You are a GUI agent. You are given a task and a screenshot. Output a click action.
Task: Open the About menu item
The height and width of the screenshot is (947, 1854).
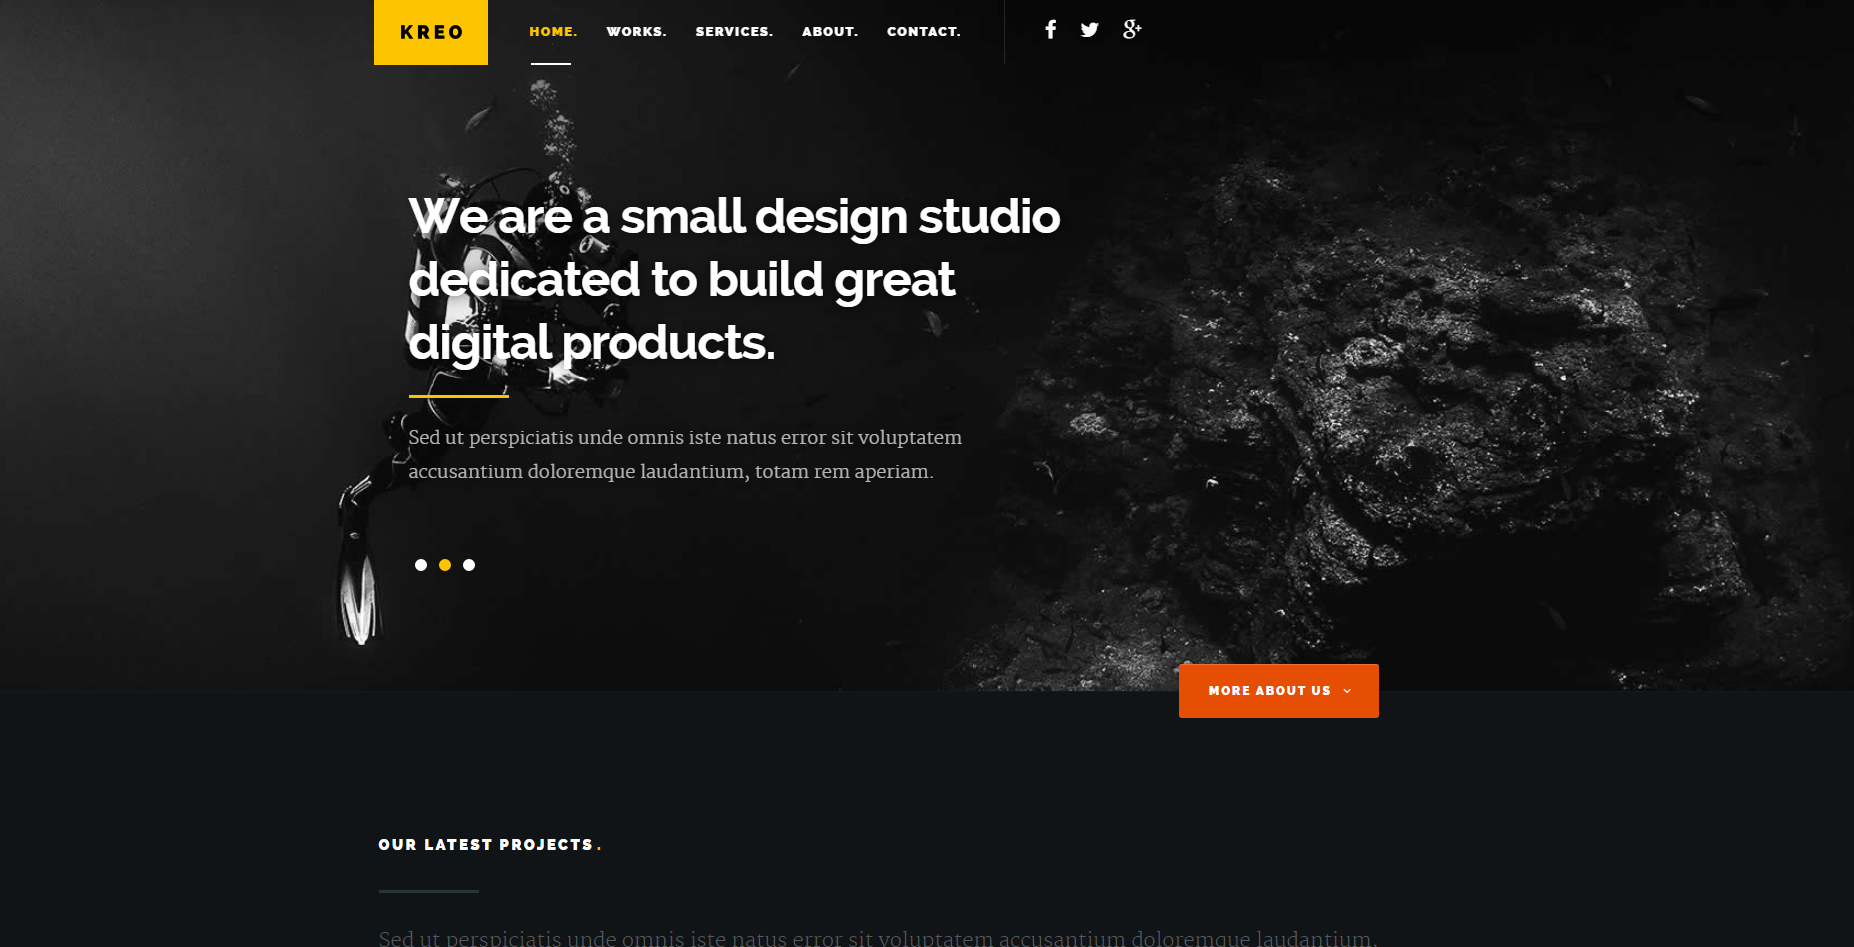point(830,32)
